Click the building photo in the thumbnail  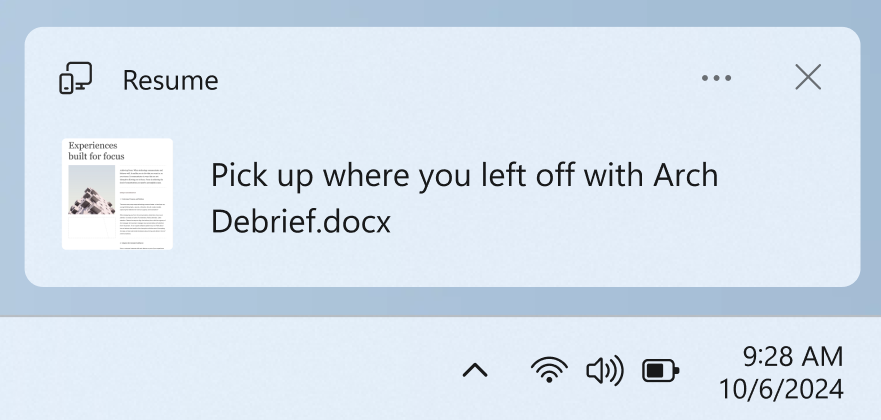pyautogui.click(x=89, y=191)
